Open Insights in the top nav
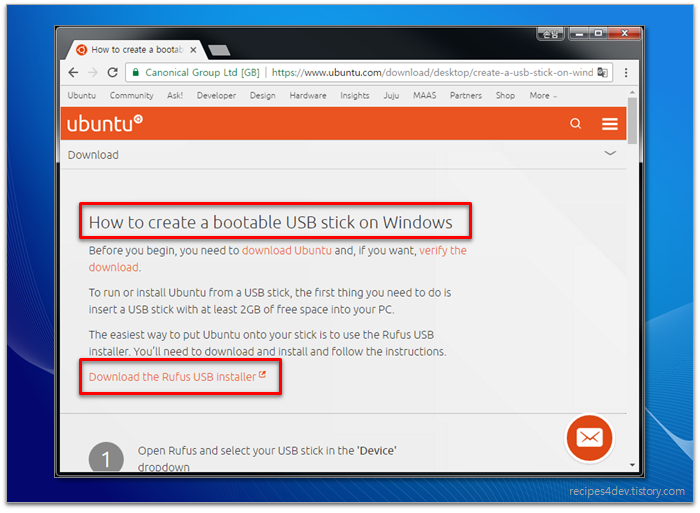Screen dimensions: 700x513 coord(354,96)
